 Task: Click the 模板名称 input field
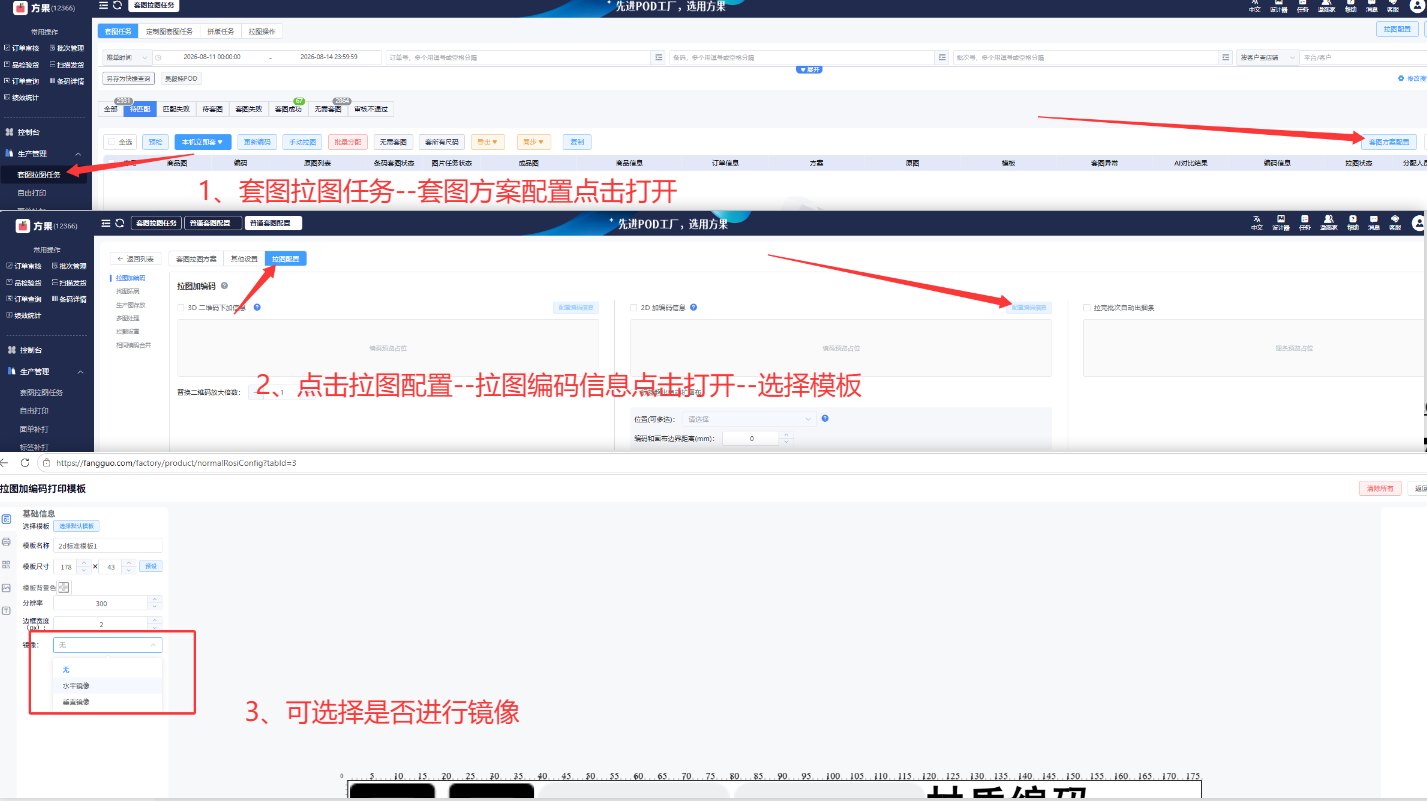(x=108, y=546)
